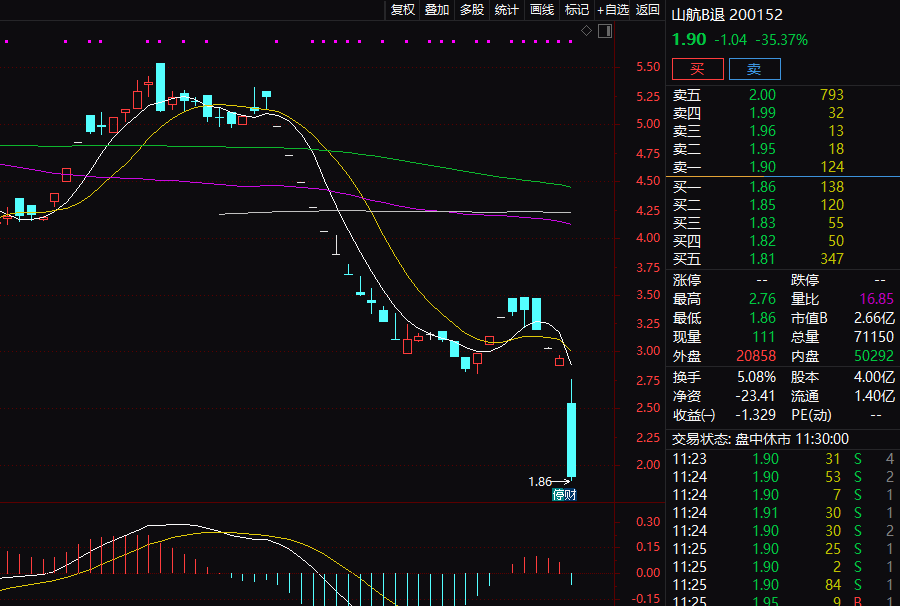Select the 11:24 trade at price 1.91
The height and width of the screenshot is (606, 900).
pyautogui.click(x=783, y=513)
